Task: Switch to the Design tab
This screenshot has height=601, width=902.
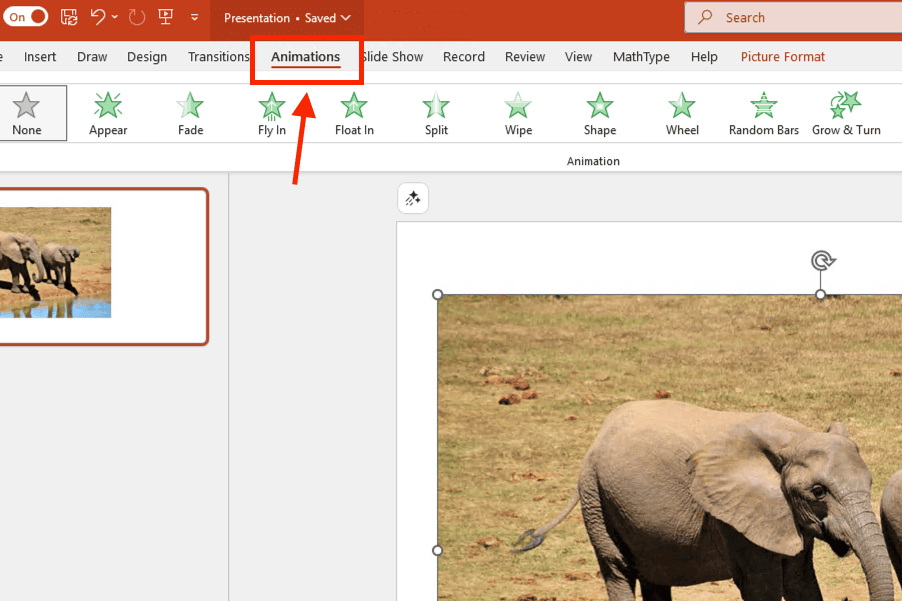Action: pyautogui.click(x=147, y=57)
